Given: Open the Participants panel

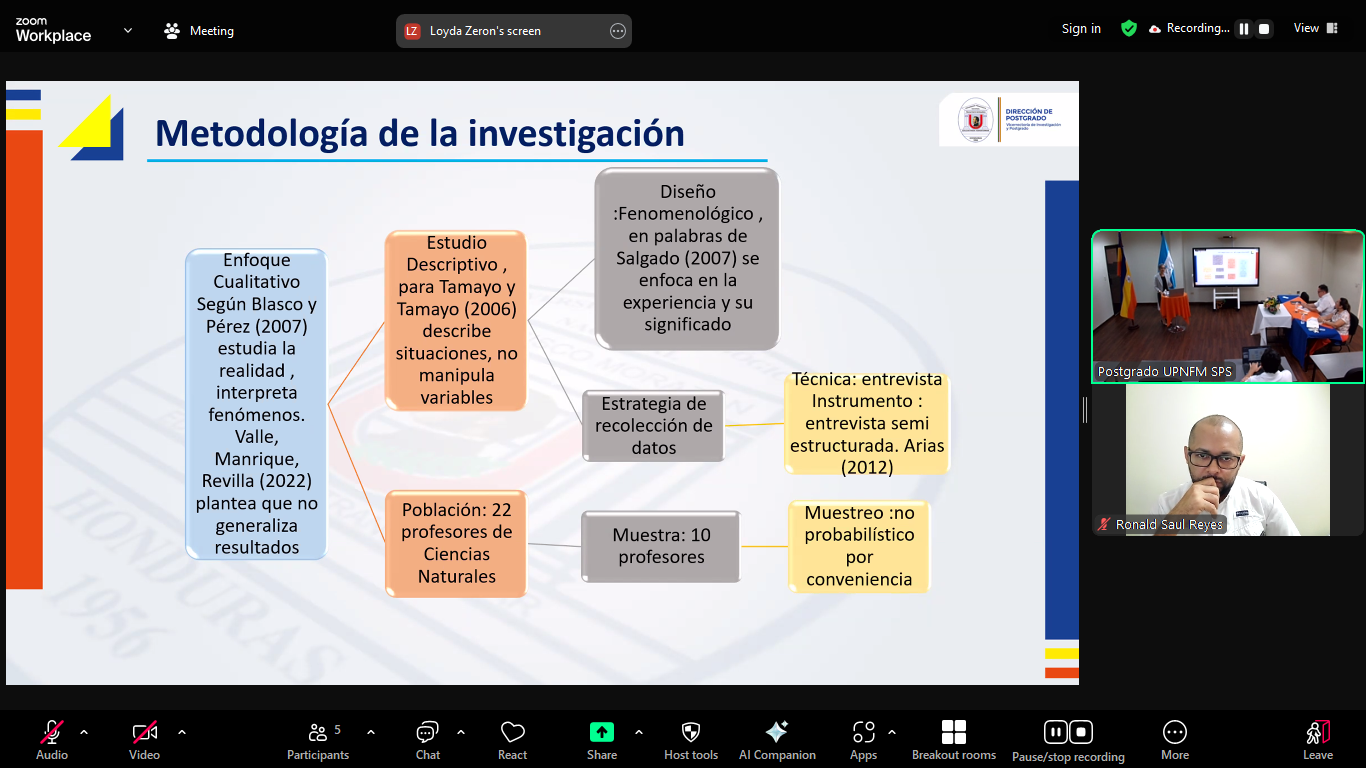Looking at the screenshot, I should coord(318,740).
